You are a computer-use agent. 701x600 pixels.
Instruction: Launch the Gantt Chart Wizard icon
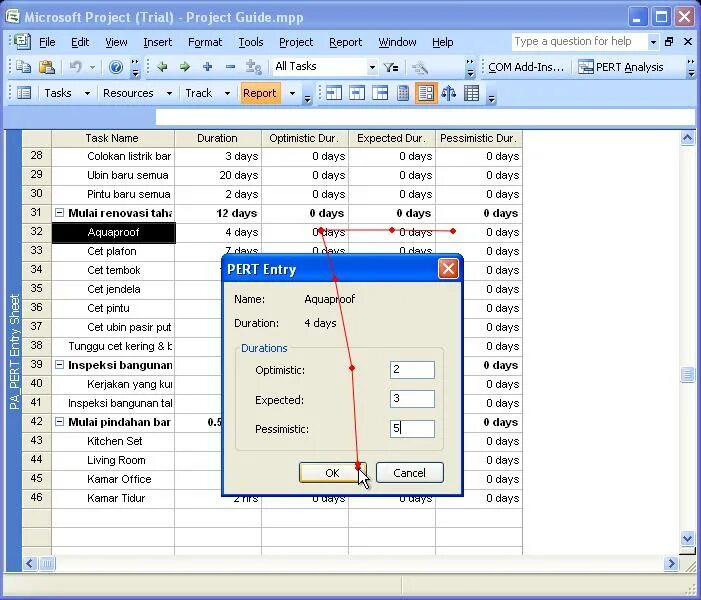(x=420, y=67)
